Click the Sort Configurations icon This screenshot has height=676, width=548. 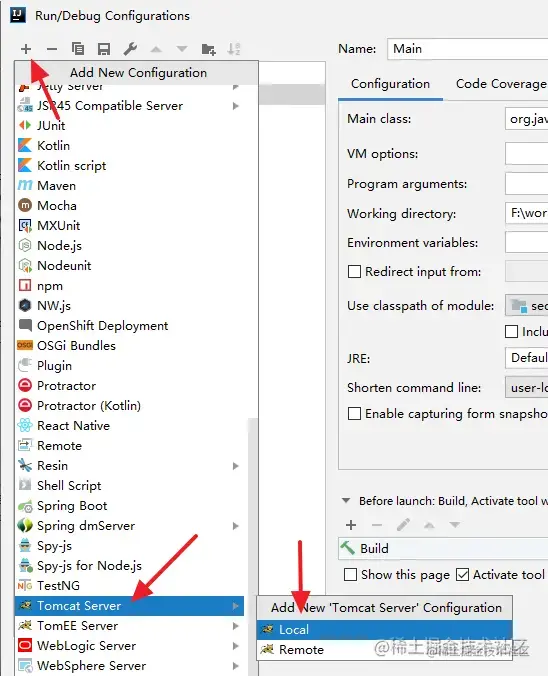tap(234, 49)
